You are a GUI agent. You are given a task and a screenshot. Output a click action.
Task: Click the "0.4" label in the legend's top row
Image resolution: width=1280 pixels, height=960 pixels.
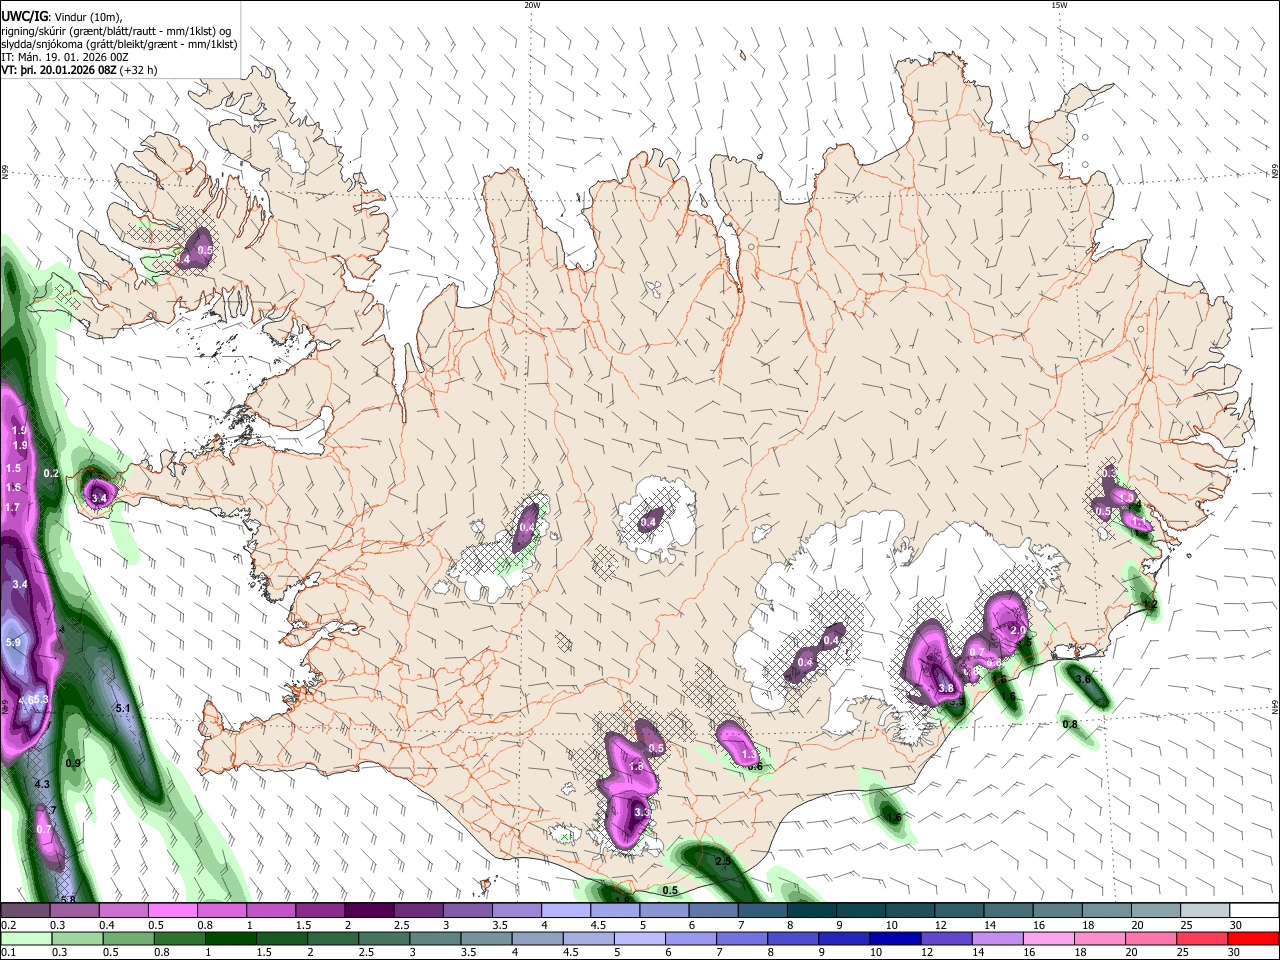pyautogui.click(x=107, y=925)
